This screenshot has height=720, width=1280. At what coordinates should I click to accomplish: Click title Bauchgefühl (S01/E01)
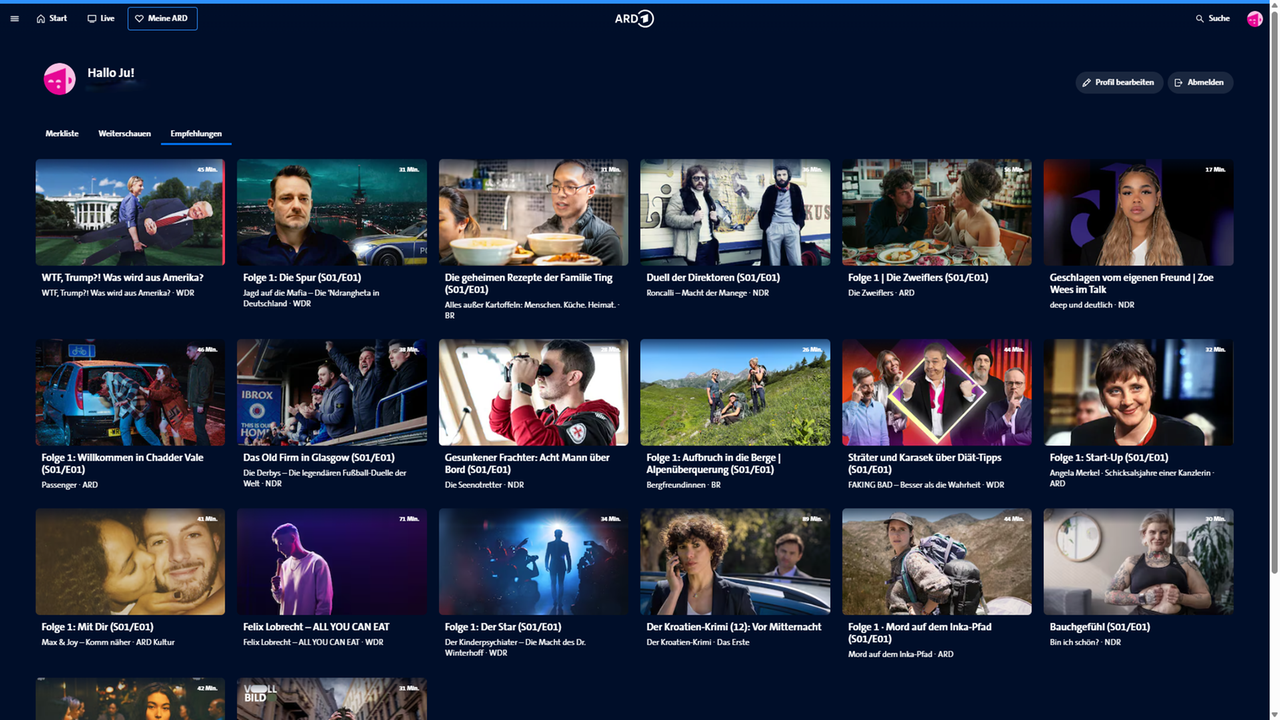[1100, 627]
